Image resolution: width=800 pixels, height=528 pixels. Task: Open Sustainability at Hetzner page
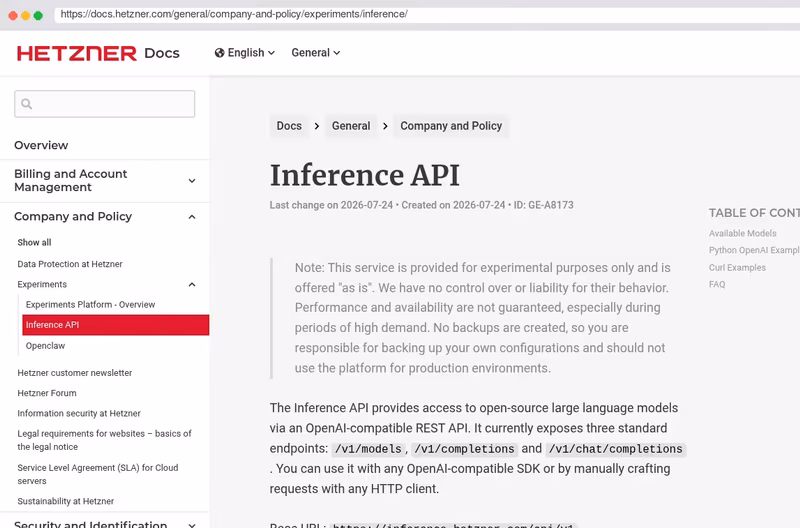pos(65,501)
